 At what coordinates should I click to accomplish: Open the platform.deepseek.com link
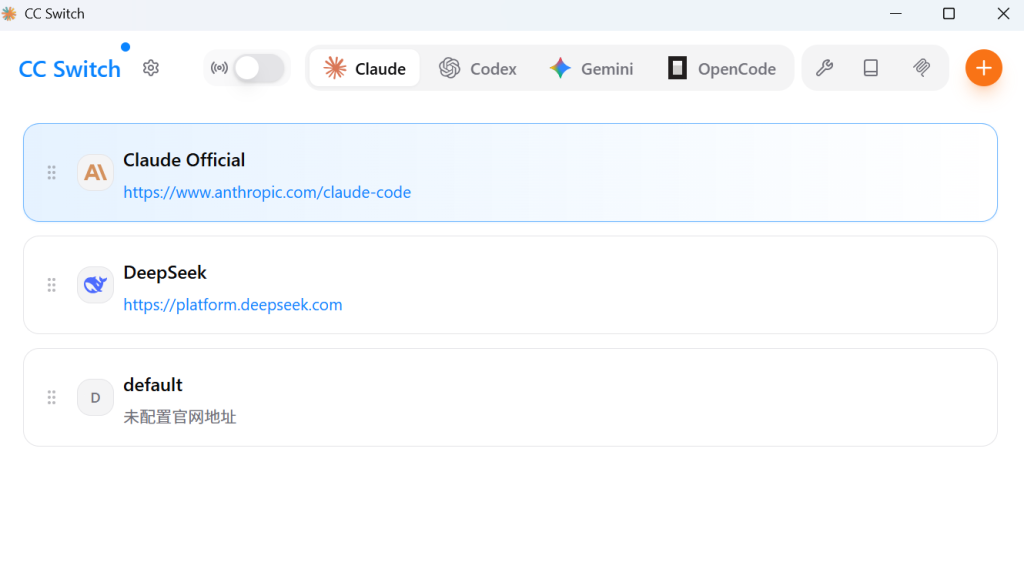click(x=233, y=305)
